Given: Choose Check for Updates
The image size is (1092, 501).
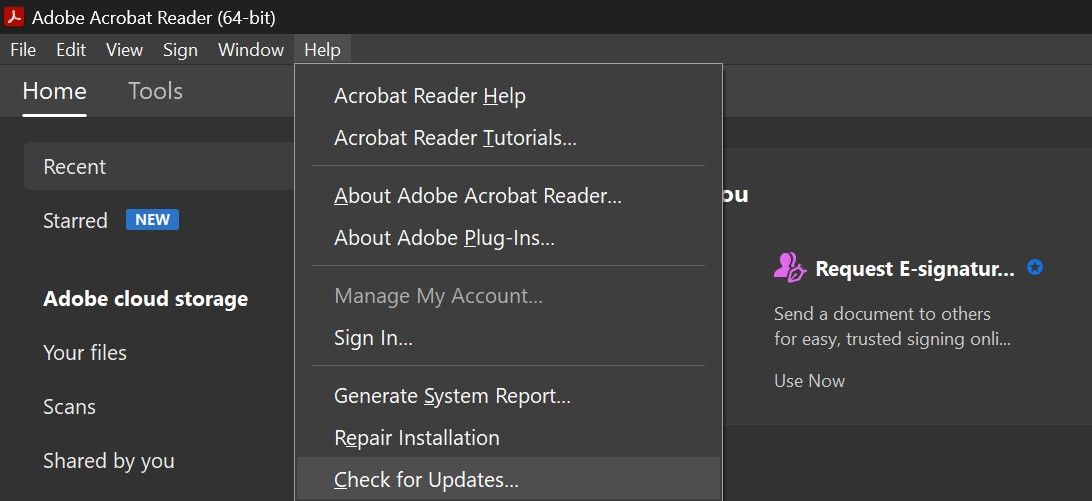Looking at the screenshot, I should (426, 480).
